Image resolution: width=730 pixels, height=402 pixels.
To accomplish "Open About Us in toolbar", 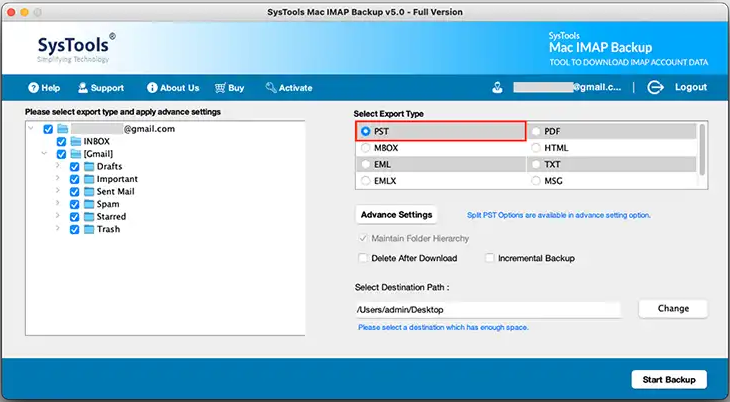I will 173,88.
